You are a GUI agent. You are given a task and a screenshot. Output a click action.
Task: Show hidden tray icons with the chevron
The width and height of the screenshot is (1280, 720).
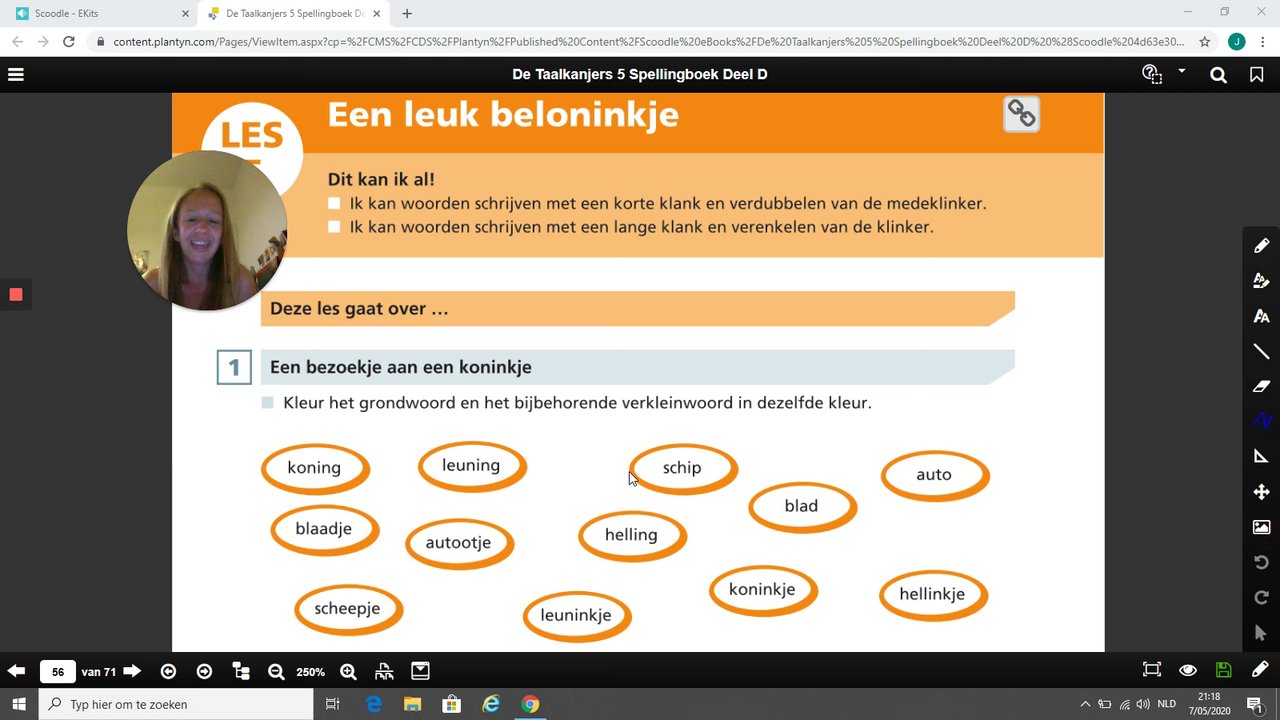pyautogui.click(x=1085, y=704)
